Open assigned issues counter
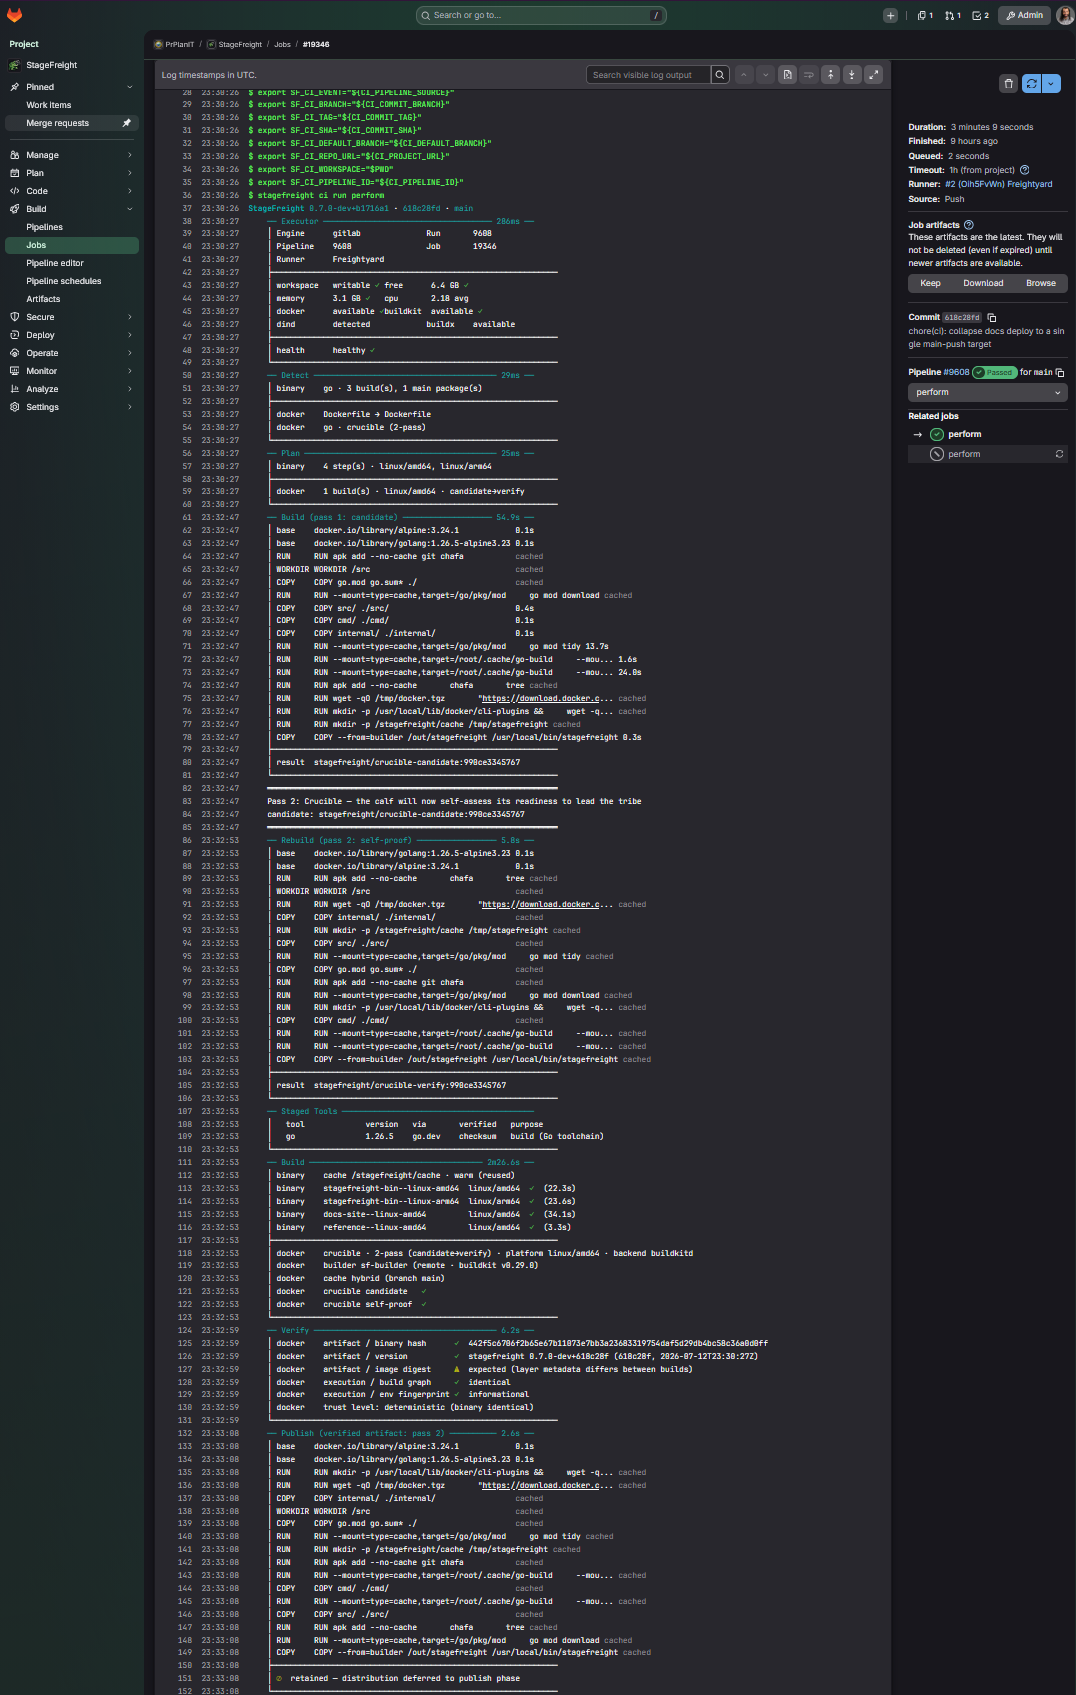The height and width of the screenshot is (1695, 1076). pos(925,15)
